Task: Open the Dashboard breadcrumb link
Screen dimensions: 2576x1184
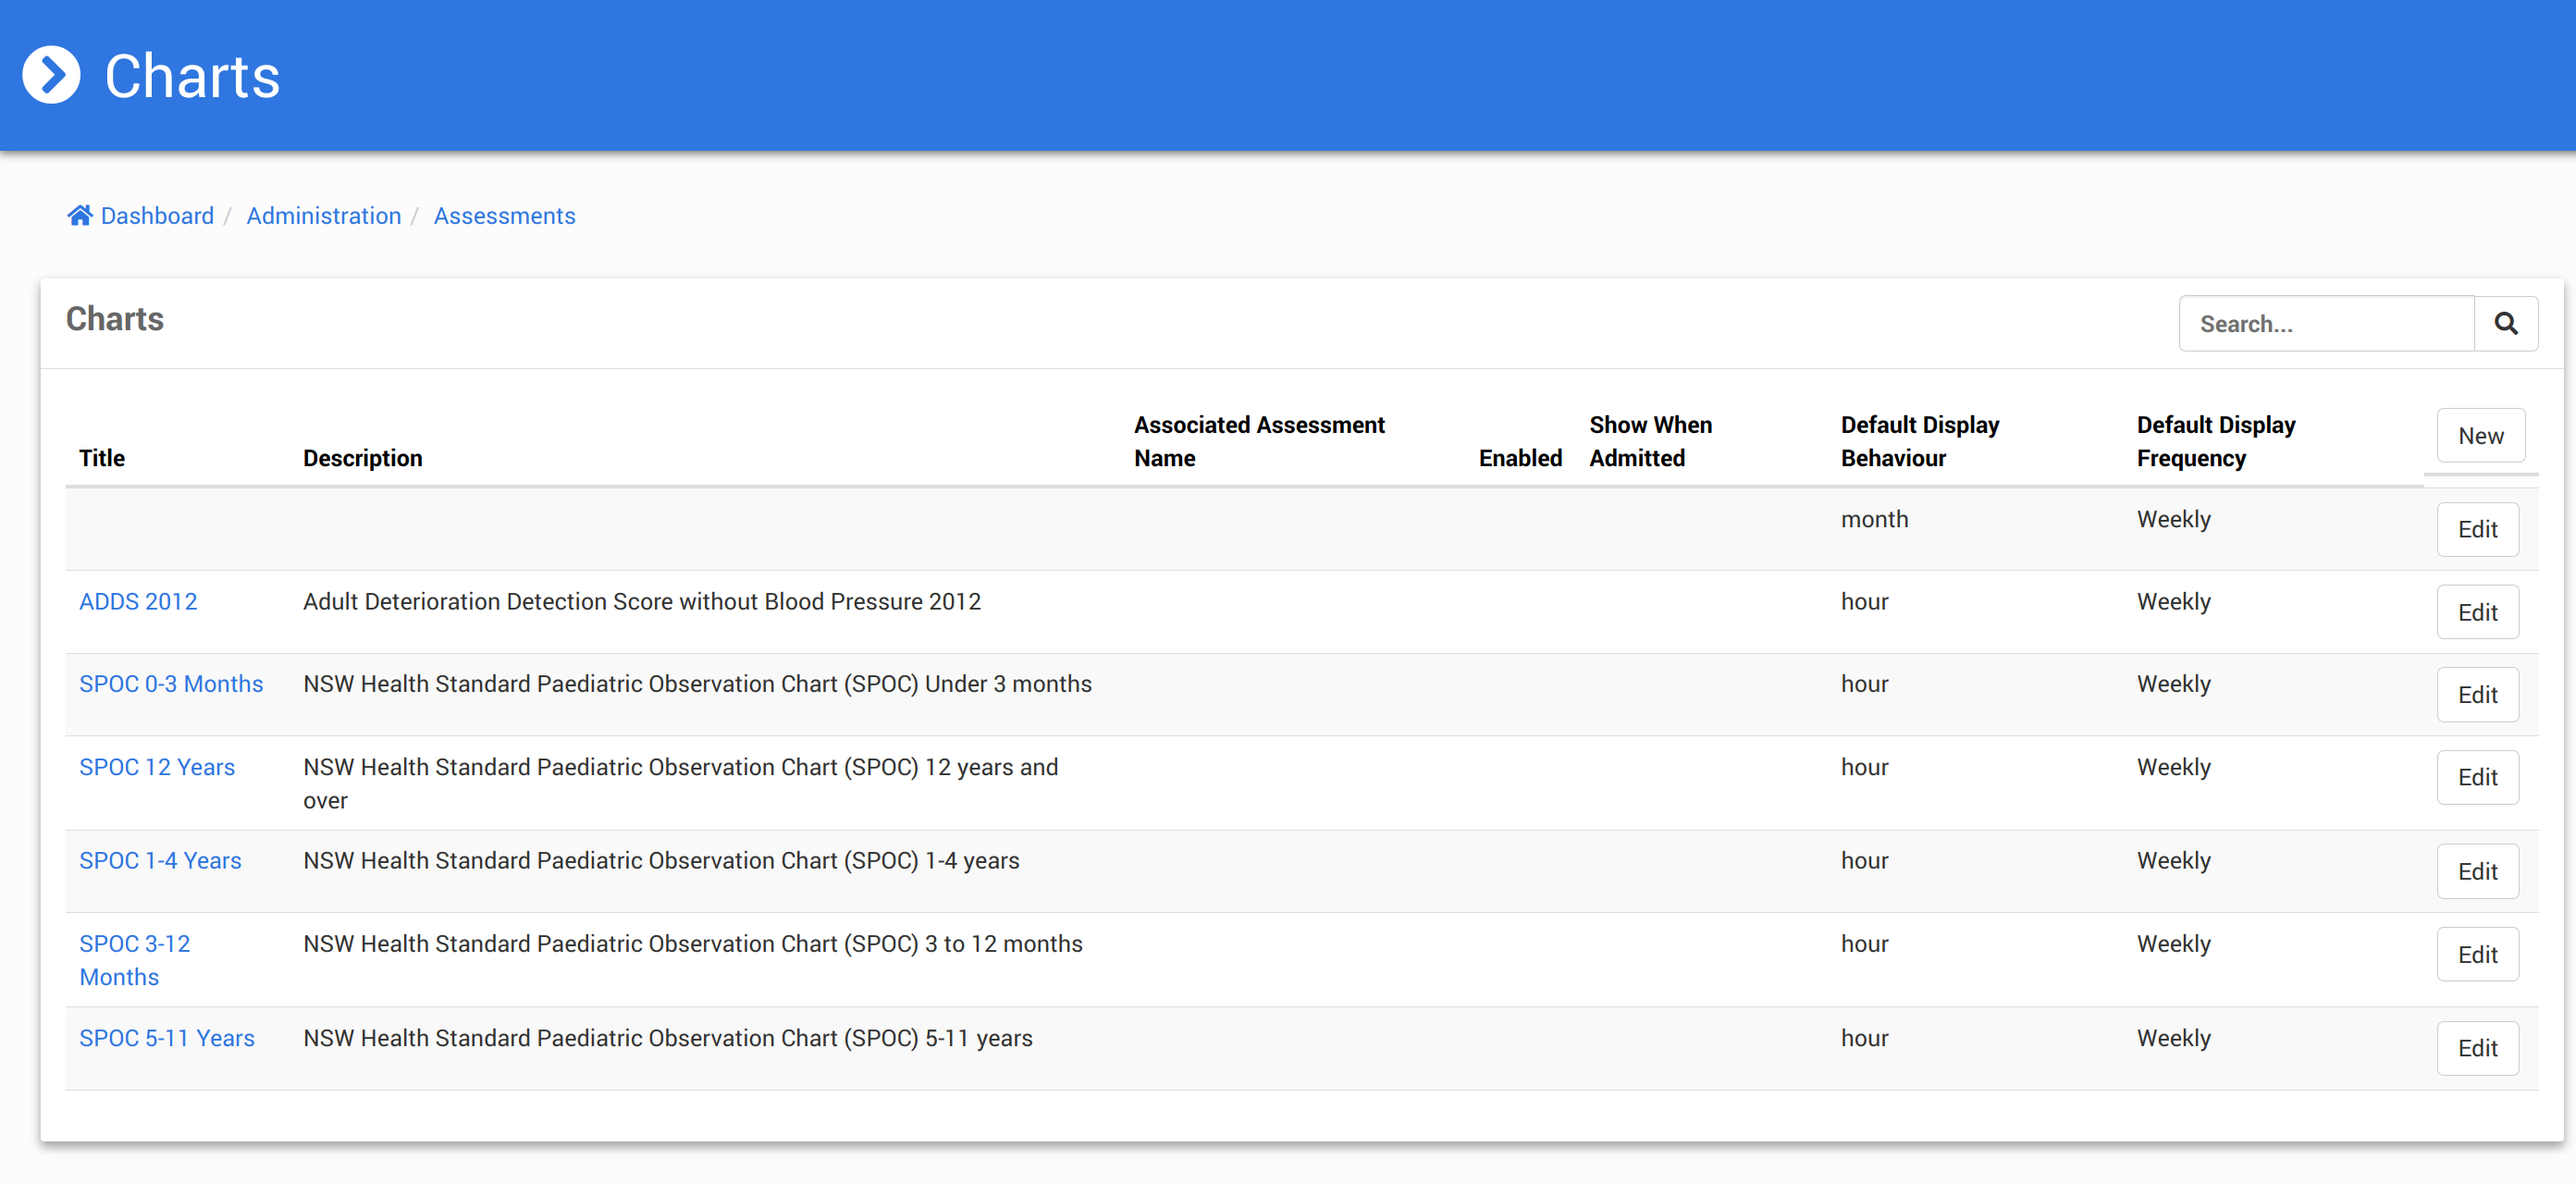Action: [157, 216]
